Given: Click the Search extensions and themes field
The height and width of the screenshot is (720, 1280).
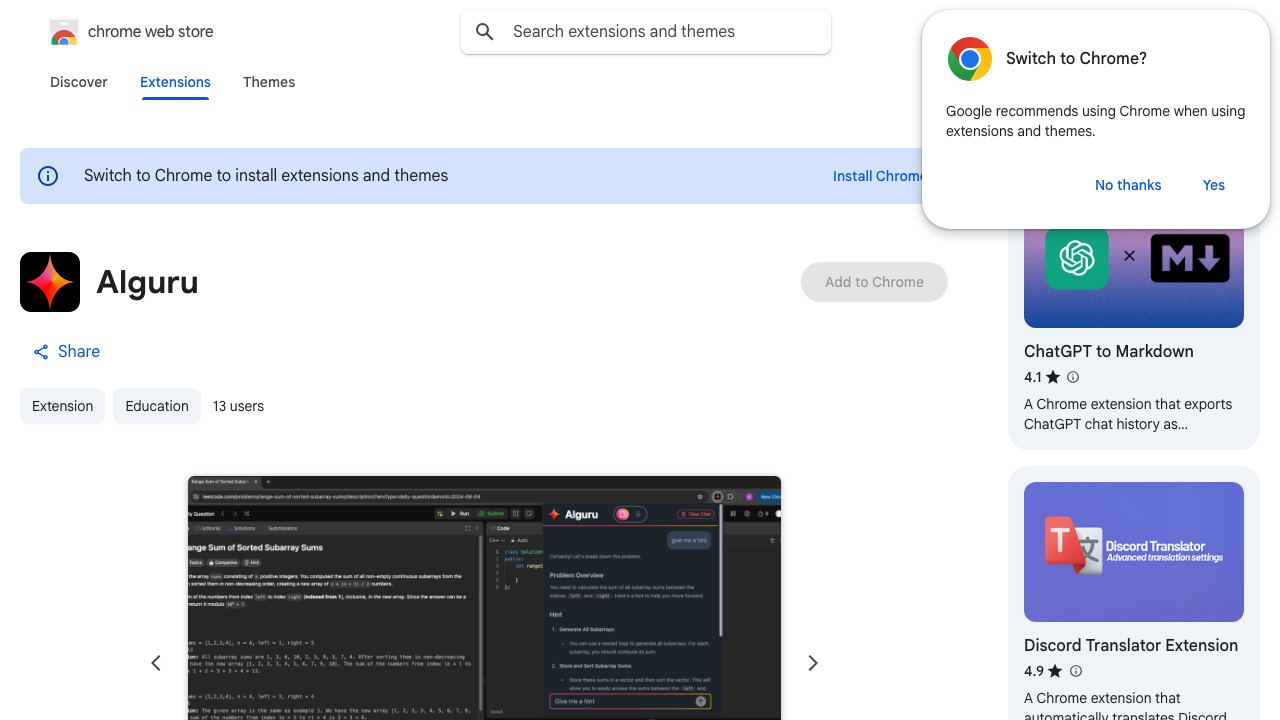Looking at the screenshot, I should (646, 32).
